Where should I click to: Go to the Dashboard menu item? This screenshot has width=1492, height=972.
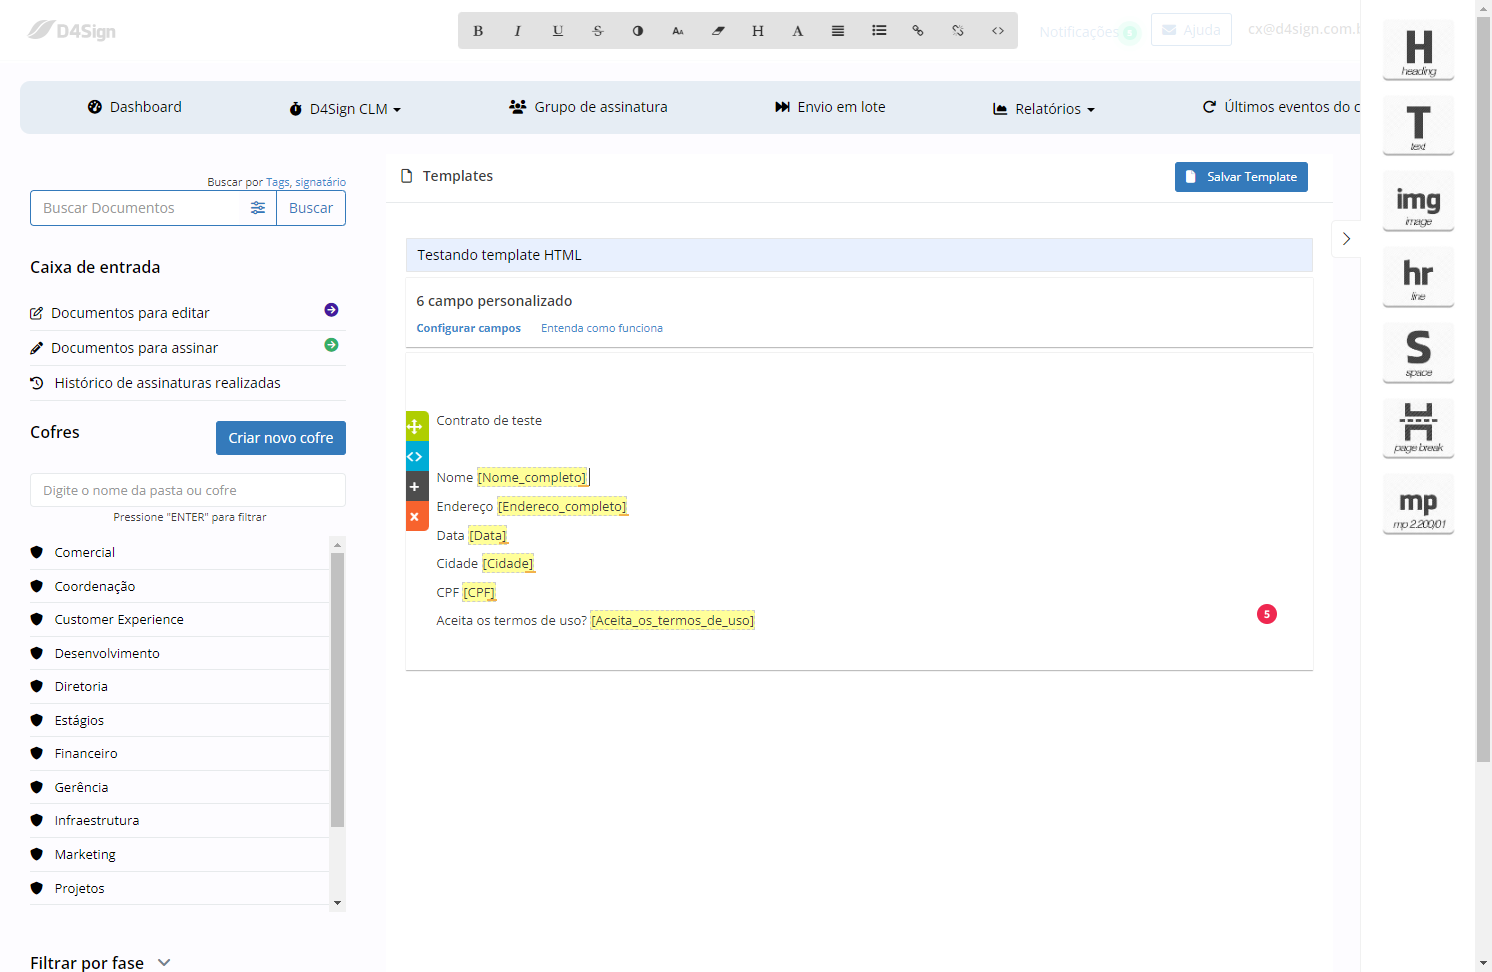135,107
